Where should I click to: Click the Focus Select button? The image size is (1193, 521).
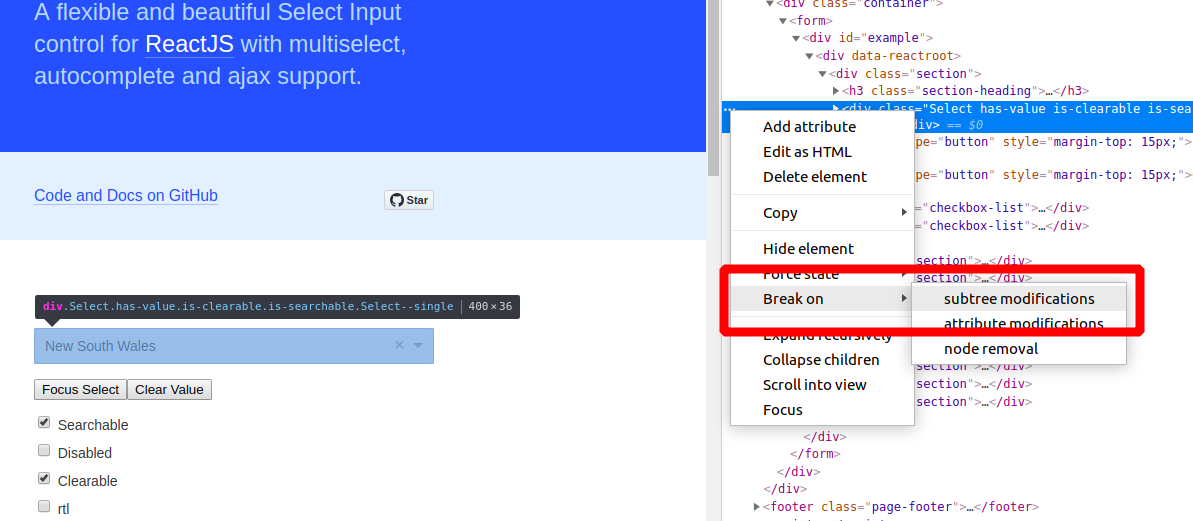tap(80, 389)
